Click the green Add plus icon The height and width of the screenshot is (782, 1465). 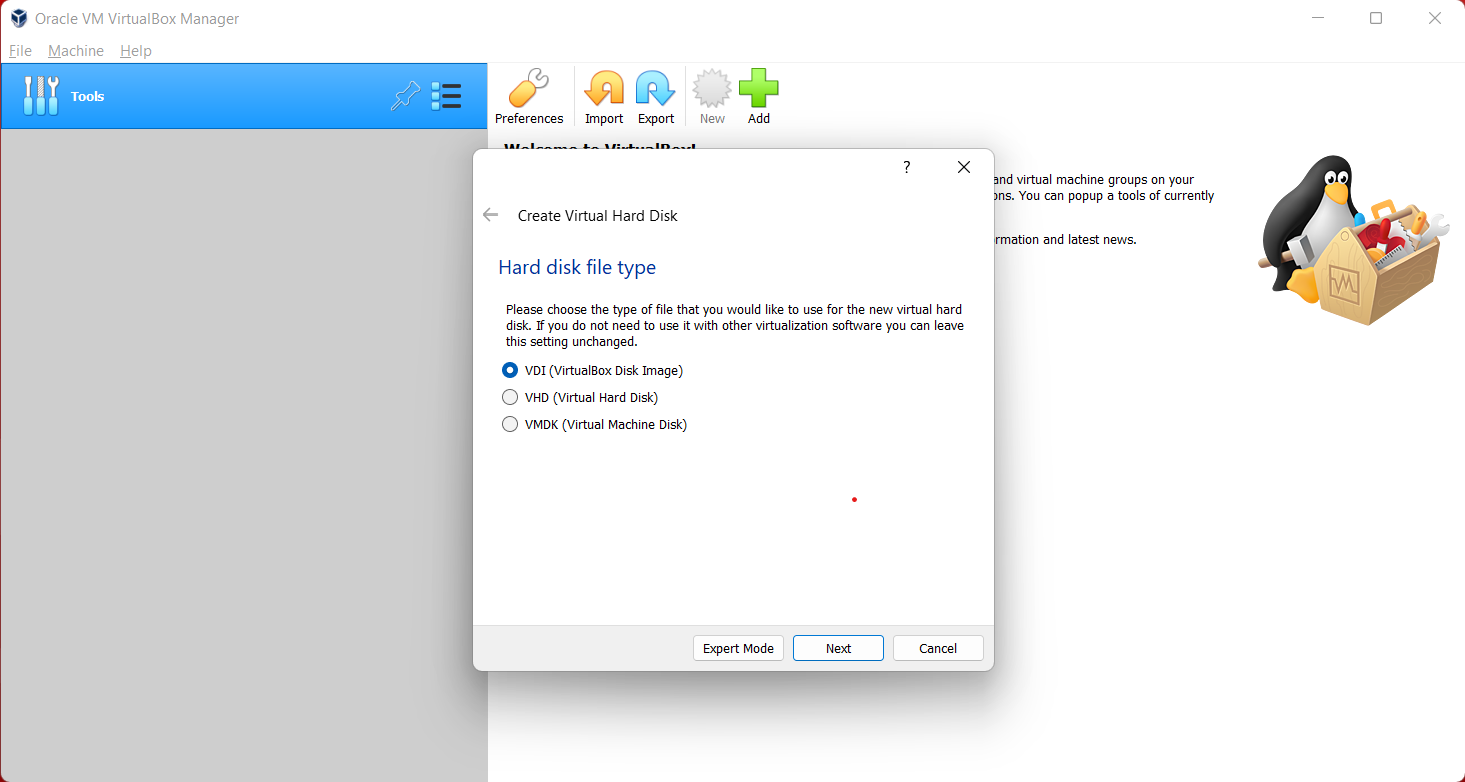click(x=759, y=90)
